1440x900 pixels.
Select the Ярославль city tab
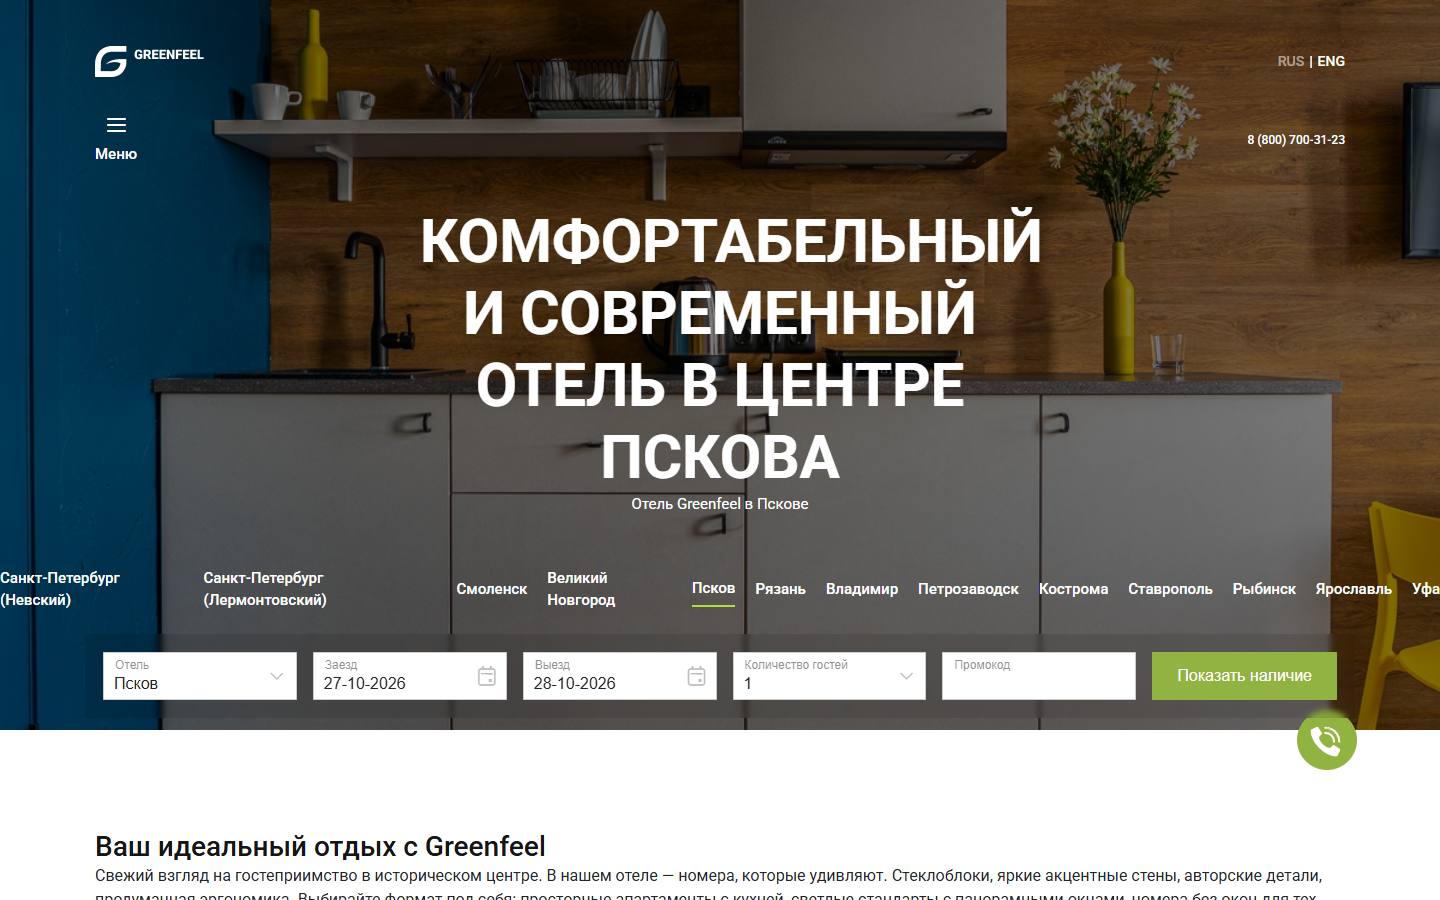[1353, 589]
